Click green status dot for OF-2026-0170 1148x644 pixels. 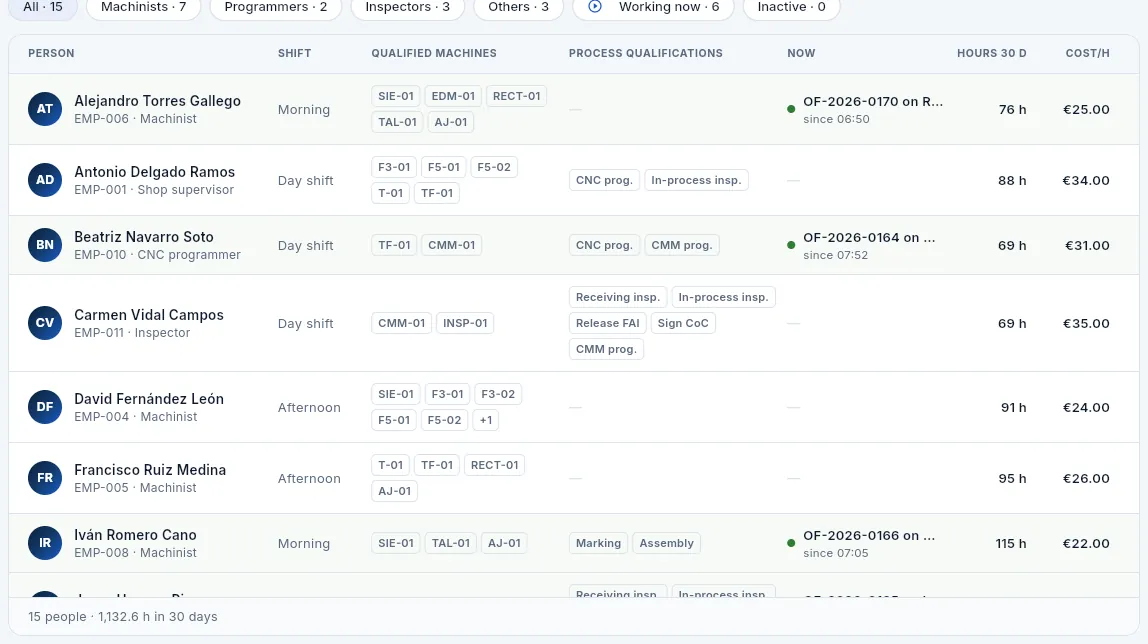[791, 109]
